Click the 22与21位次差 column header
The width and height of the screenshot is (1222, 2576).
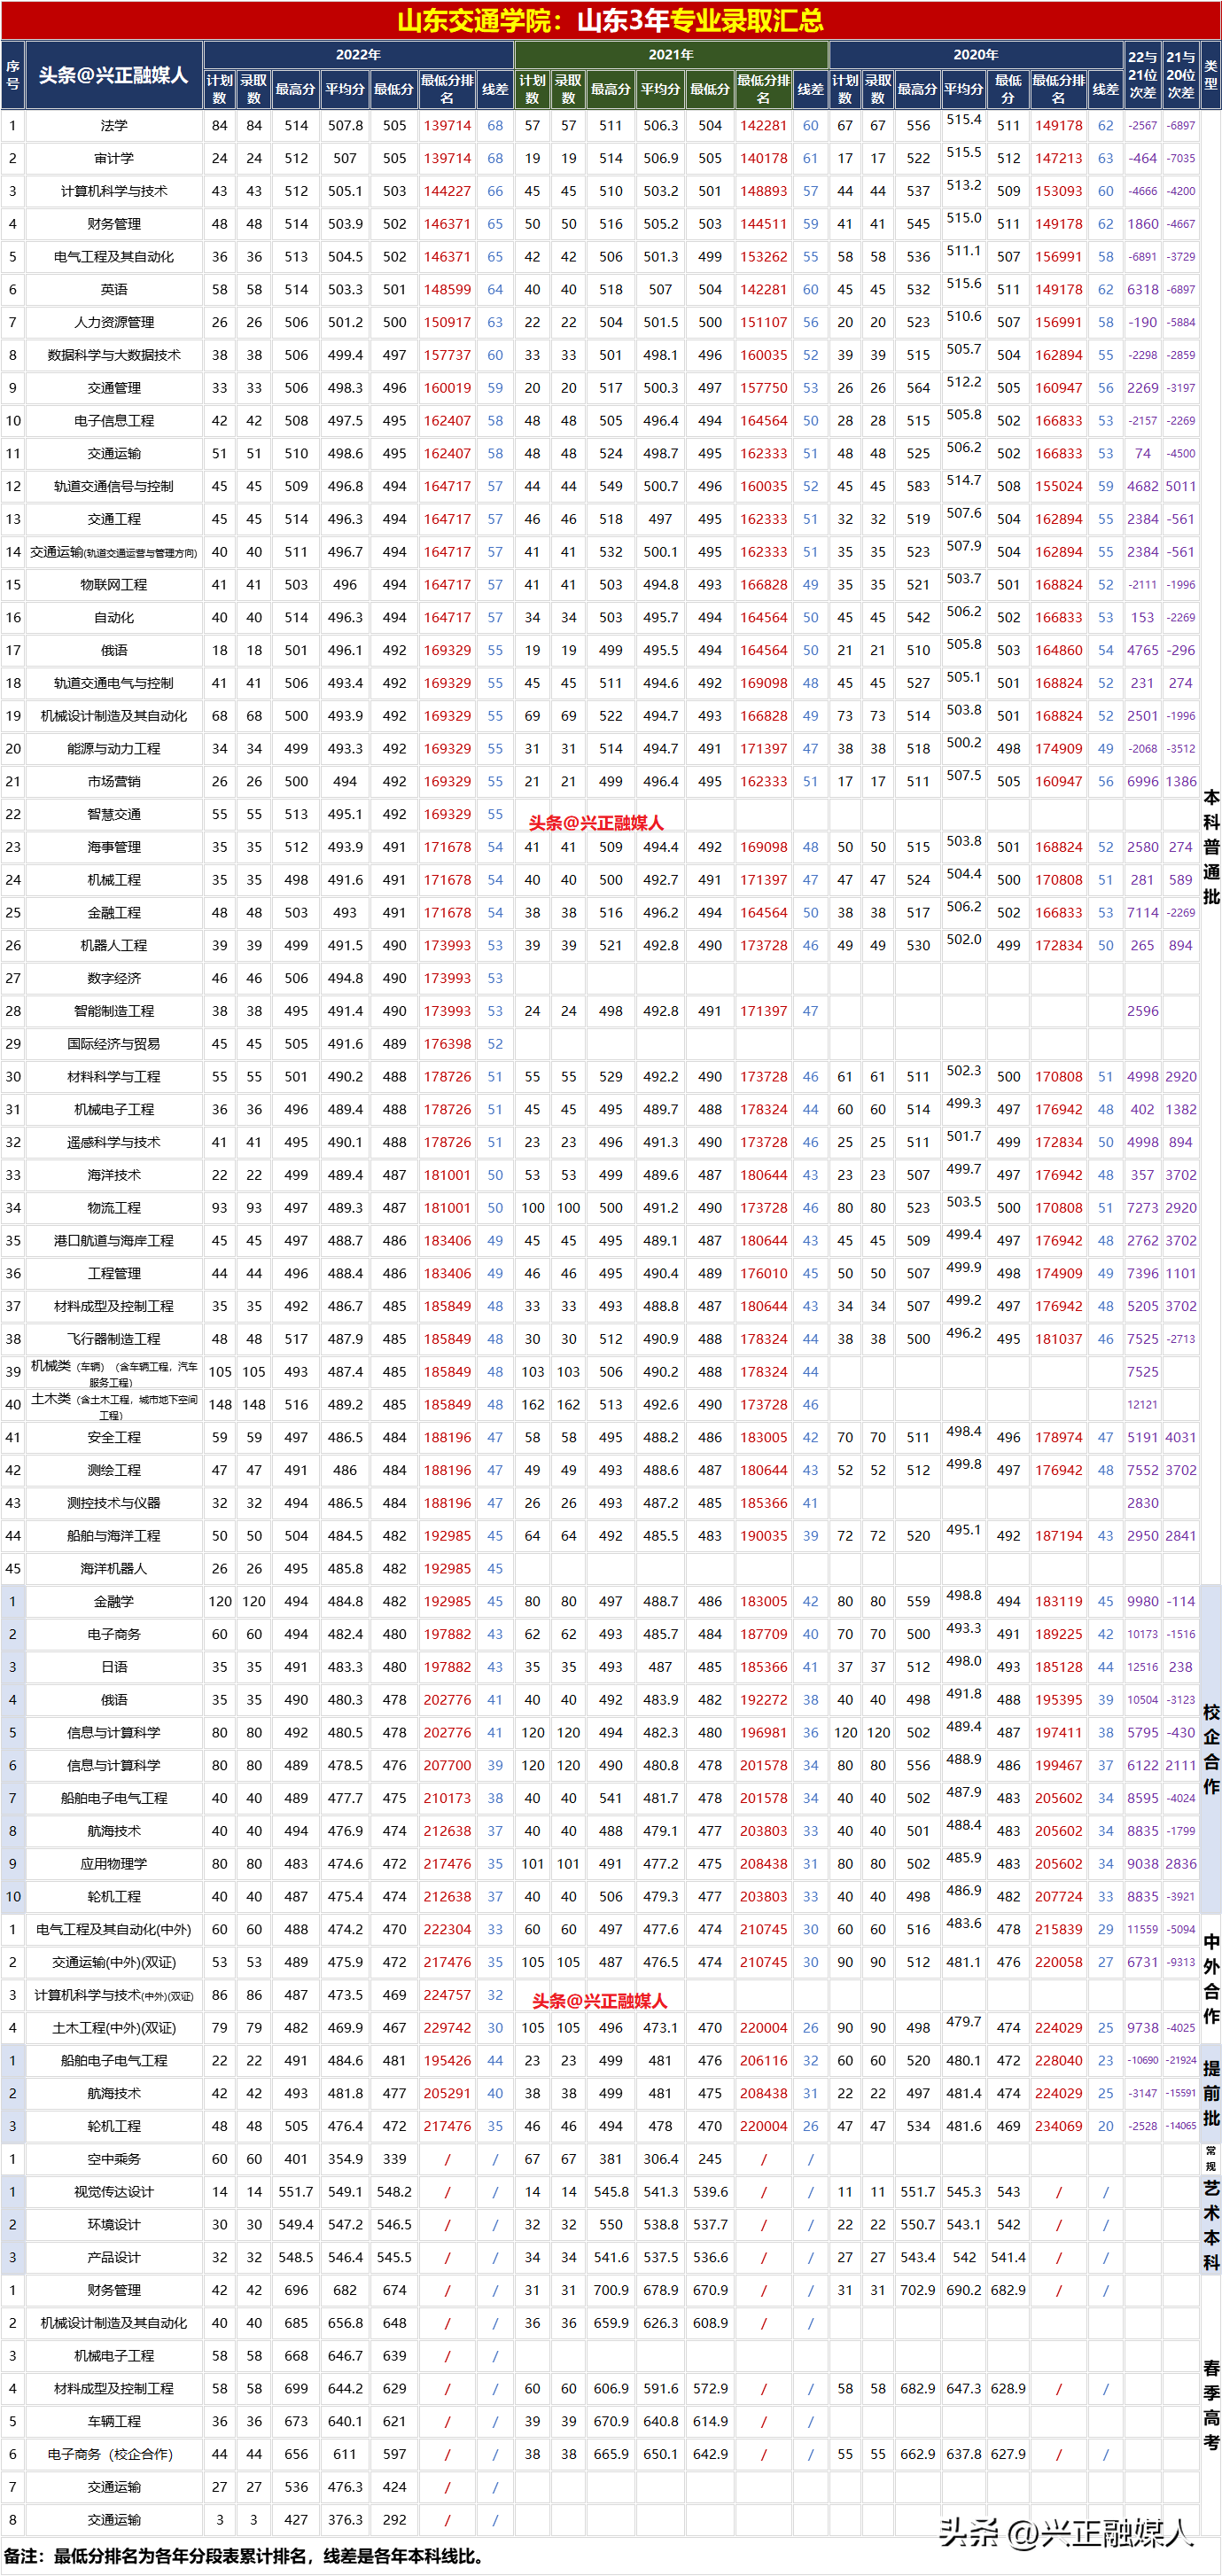1142,75
